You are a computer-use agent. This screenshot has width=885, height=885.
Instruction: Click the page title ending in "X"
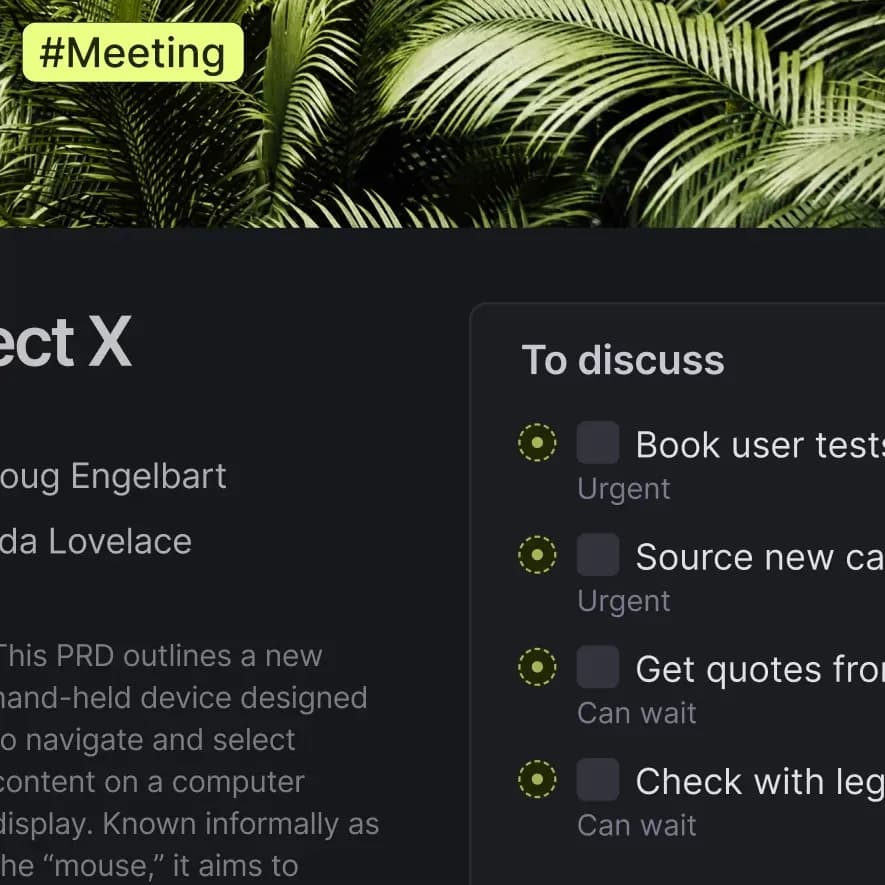[x=65, y=344]
